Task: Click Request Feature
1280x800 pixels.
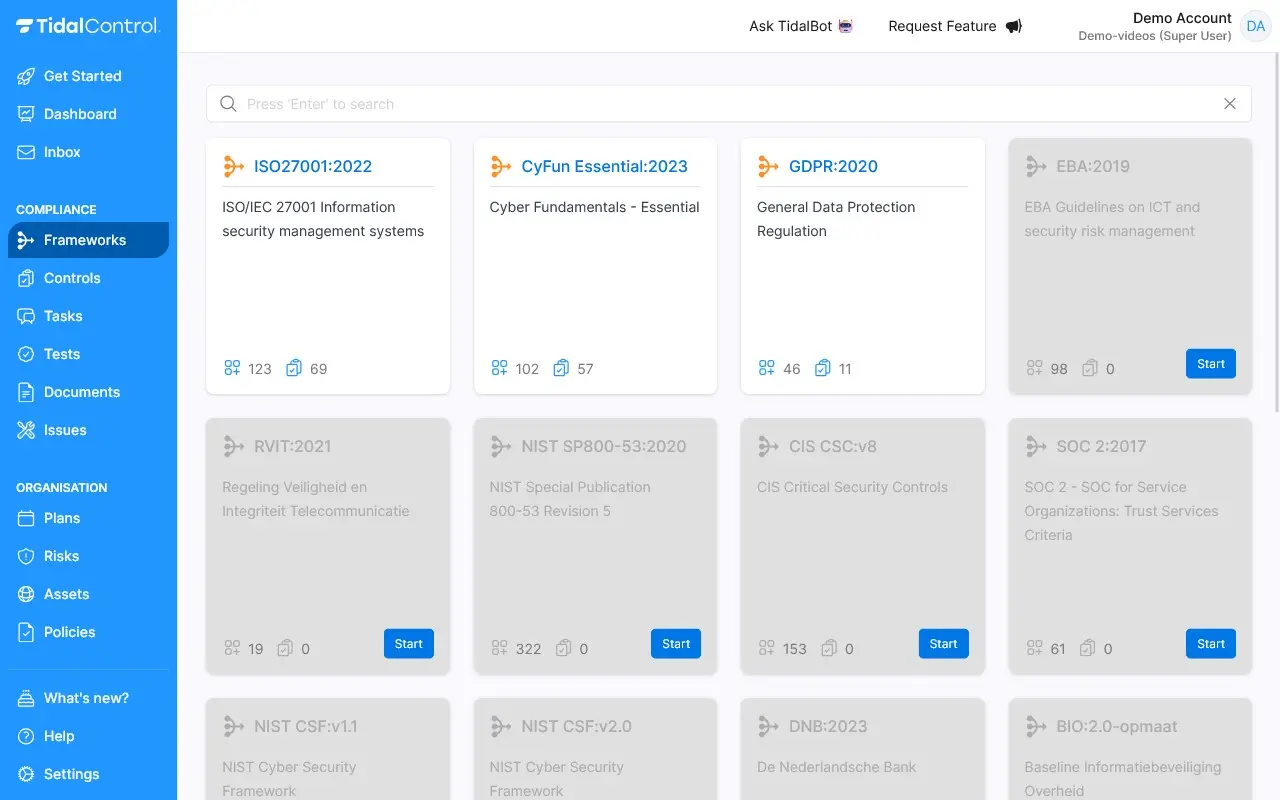Action: (x=955, y=26)
